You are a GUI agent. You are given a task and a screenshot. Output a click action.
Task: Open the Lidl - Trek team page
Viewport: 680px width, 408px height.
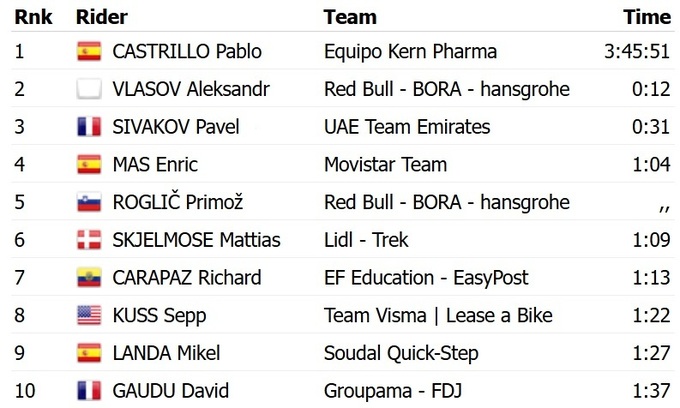366,240
